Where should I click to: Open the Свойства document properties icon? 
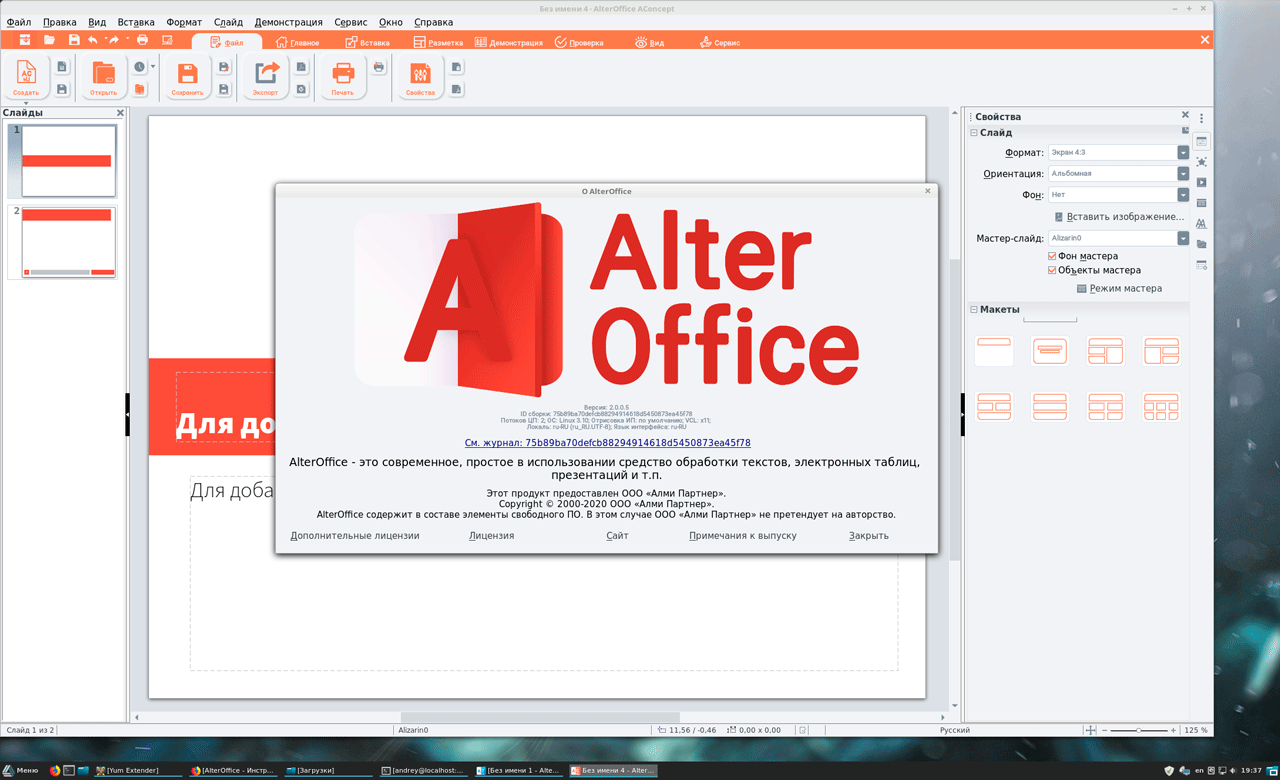coord(420,75)
